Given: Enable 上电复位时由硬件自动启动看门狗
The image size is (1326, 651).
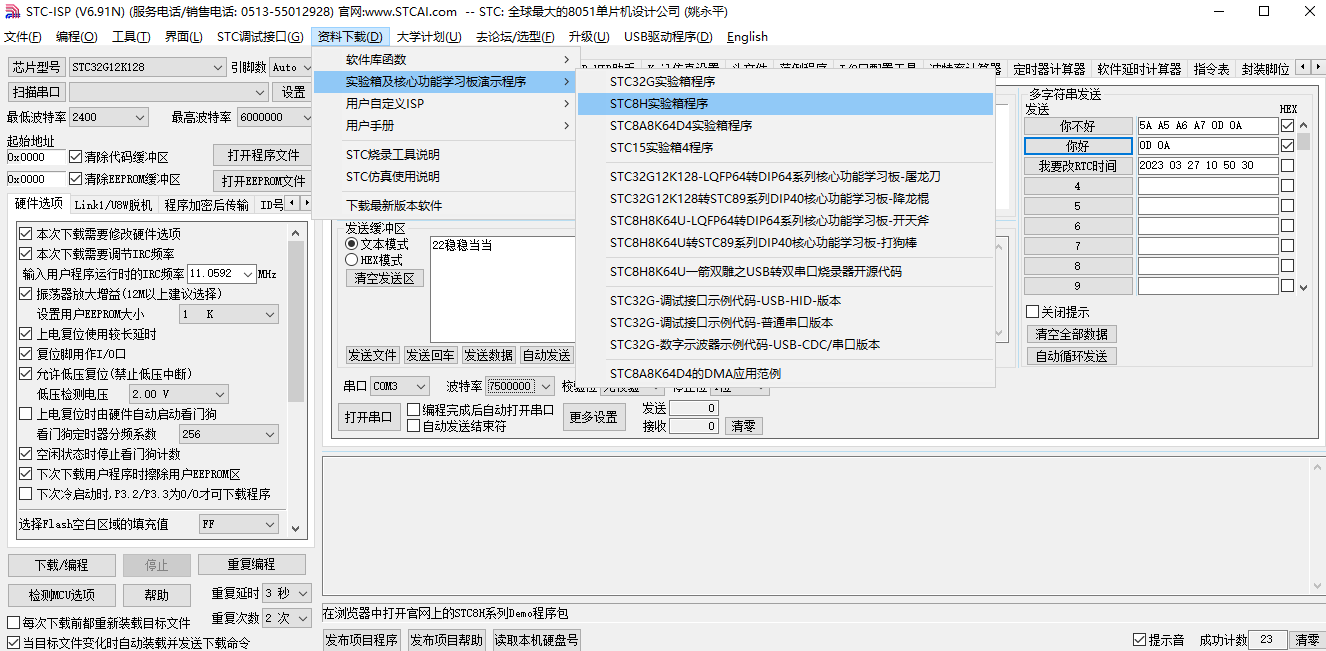Looking at the screenshot, I should pyautogui.click(x=26, y=414).
